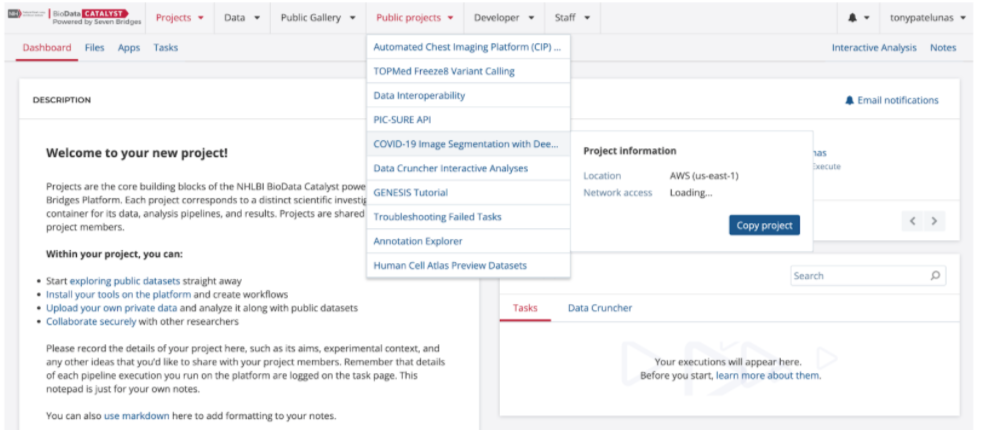Follow the Collaborate securely link
981x430 pixels.
point(91,322)
